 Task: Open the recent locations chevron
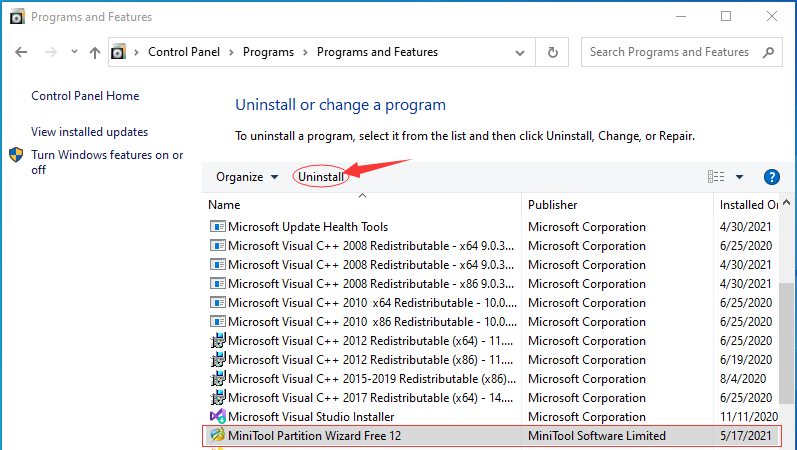point(74,51)
